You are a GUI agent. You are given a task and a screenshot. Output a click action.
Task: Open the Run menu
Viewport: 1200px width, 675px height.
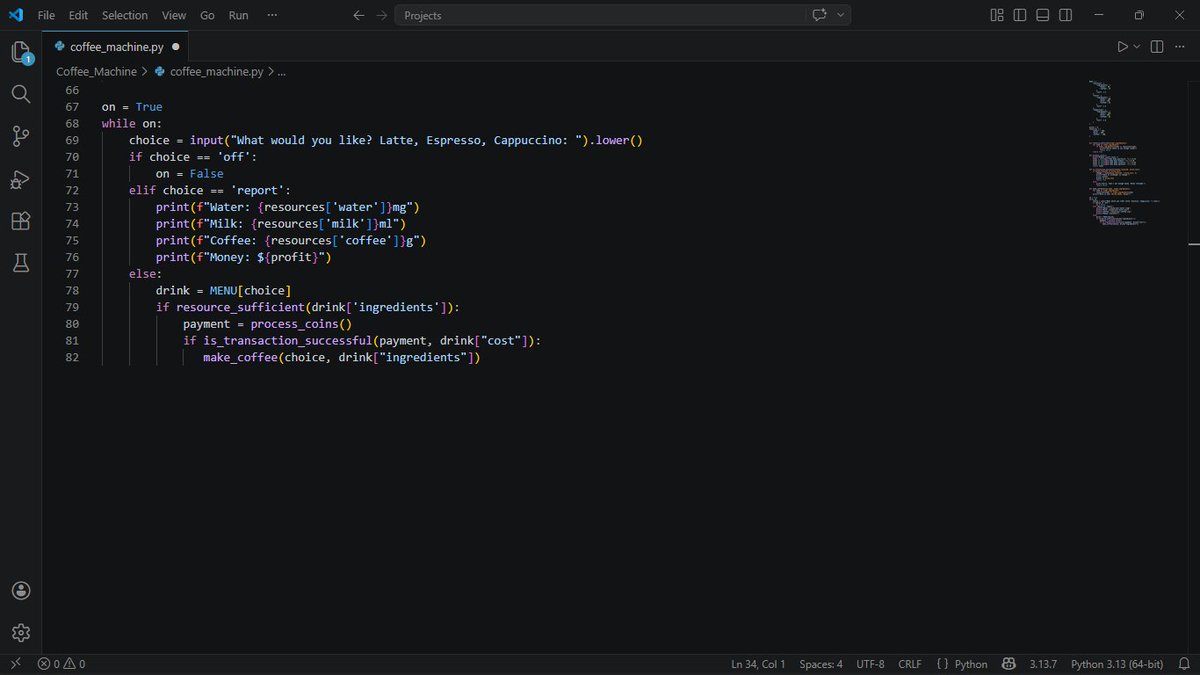coord(238,15)
